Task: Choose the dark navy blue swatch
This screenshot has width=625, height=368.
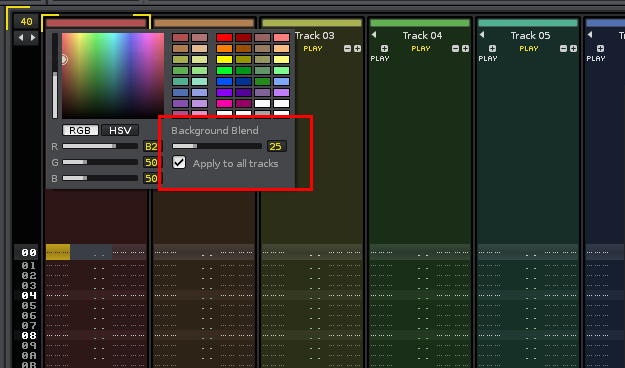Action: point(243,81)
